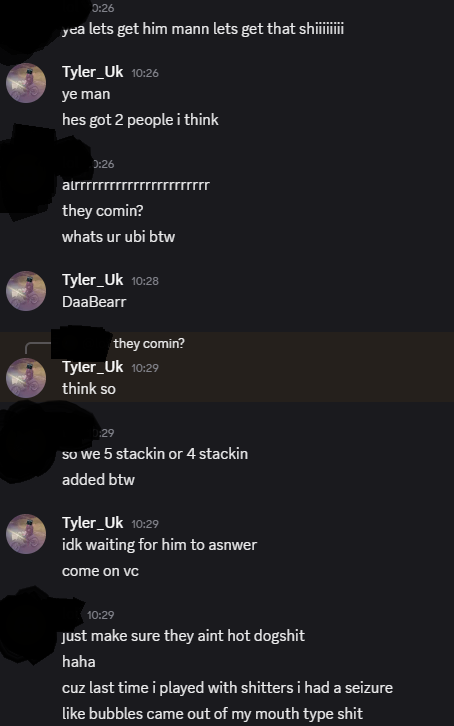Image resolution: width=454 pixels, height=726 pixels.
Task: Open Tyler_Uk avatar next to "DaaBearr" message
Action: click(x=26, y=291)
